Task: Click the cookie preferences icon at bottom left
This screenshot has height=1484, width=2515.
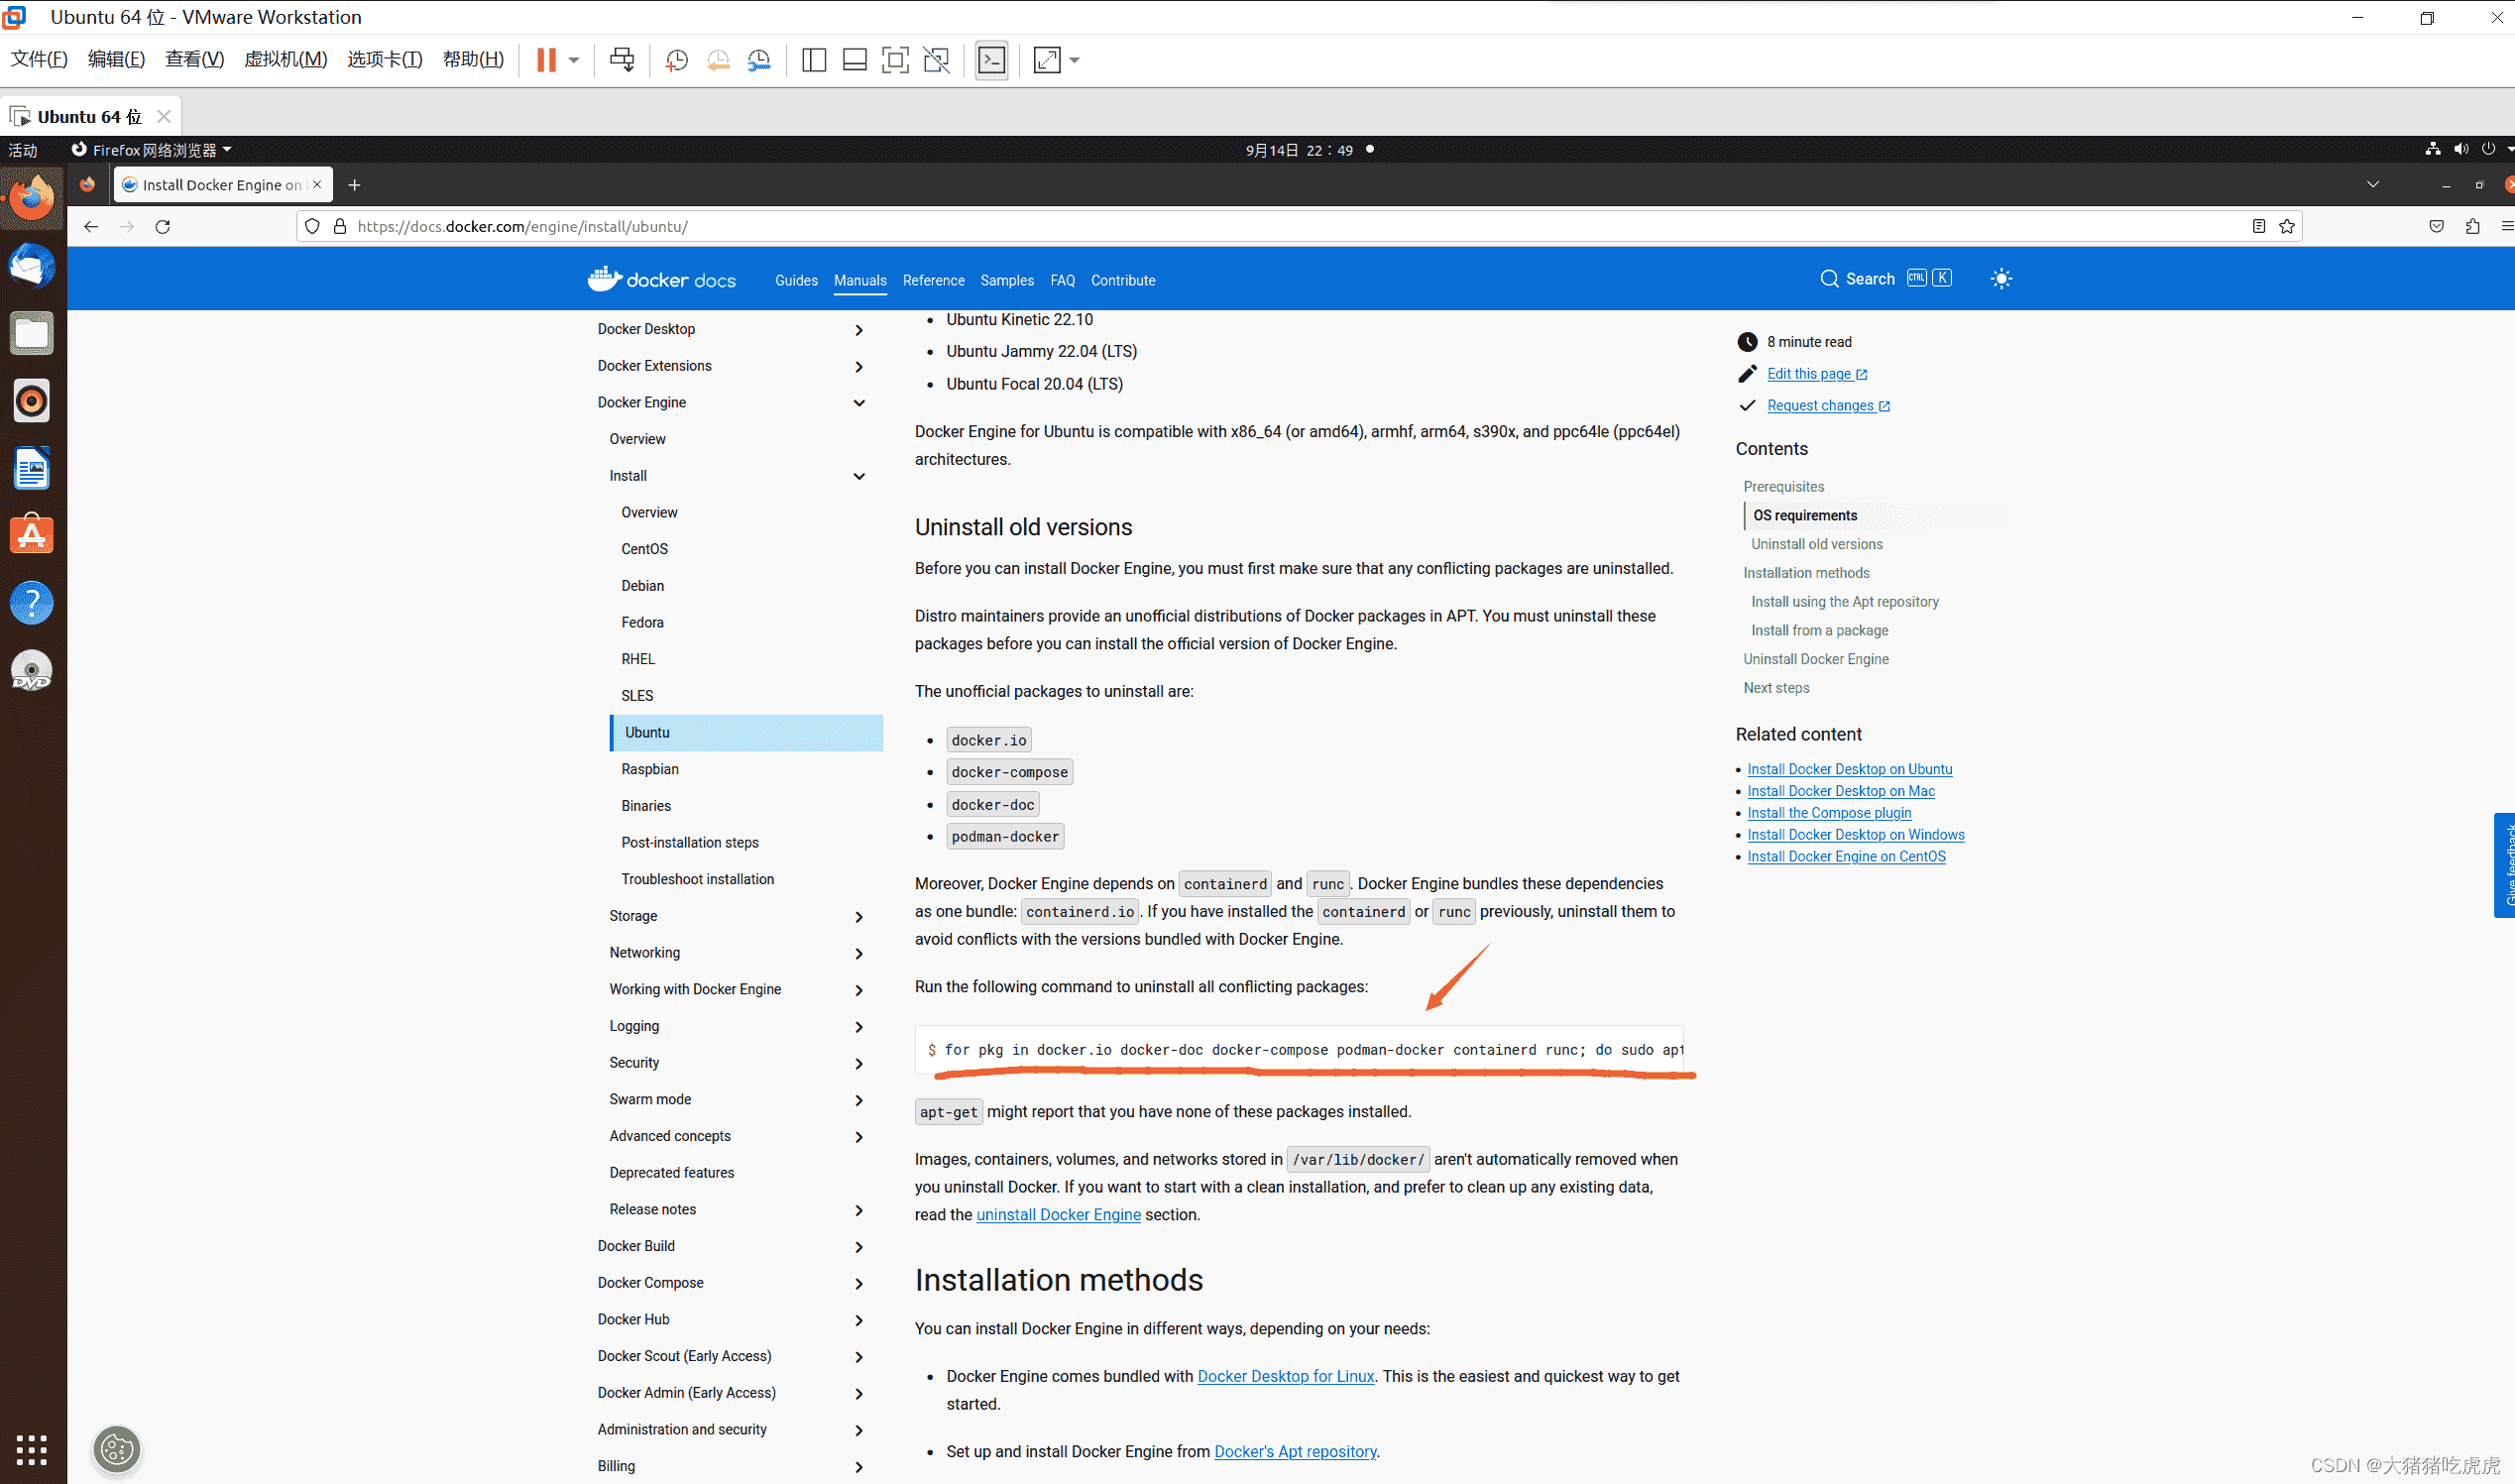Action: coord(117,1449)
